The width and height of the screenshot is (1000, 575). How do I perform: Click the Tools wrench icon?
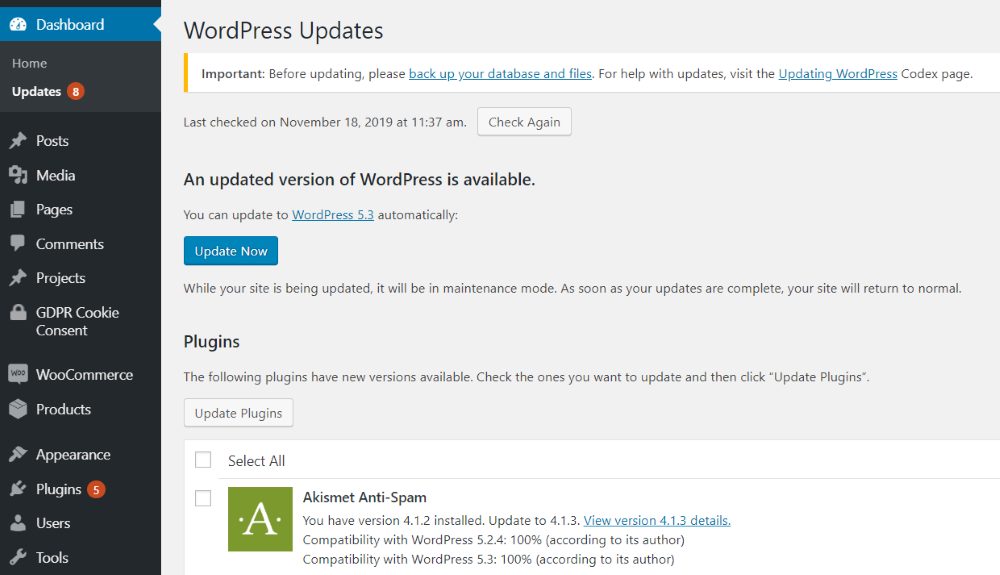tap(18, 557)
